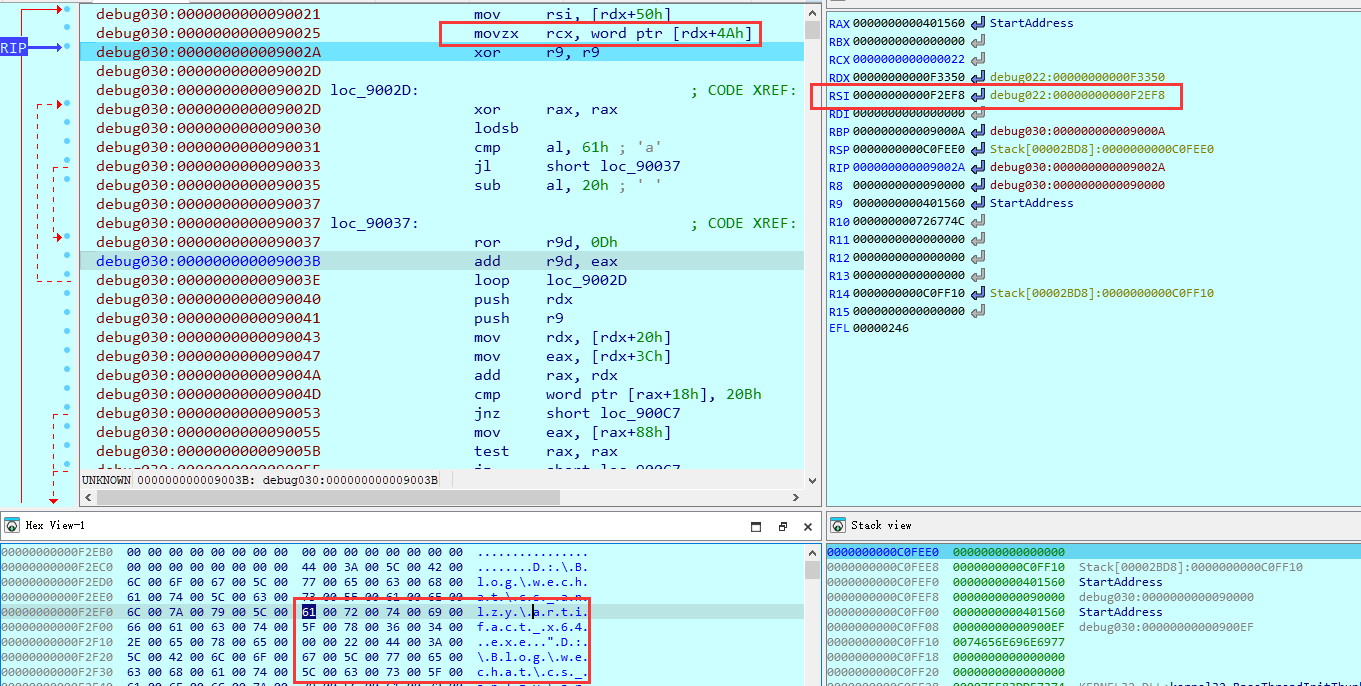
Task: Select the 'mov rsi, [rdx+50h]' instruction
Action: pos(573,15)
